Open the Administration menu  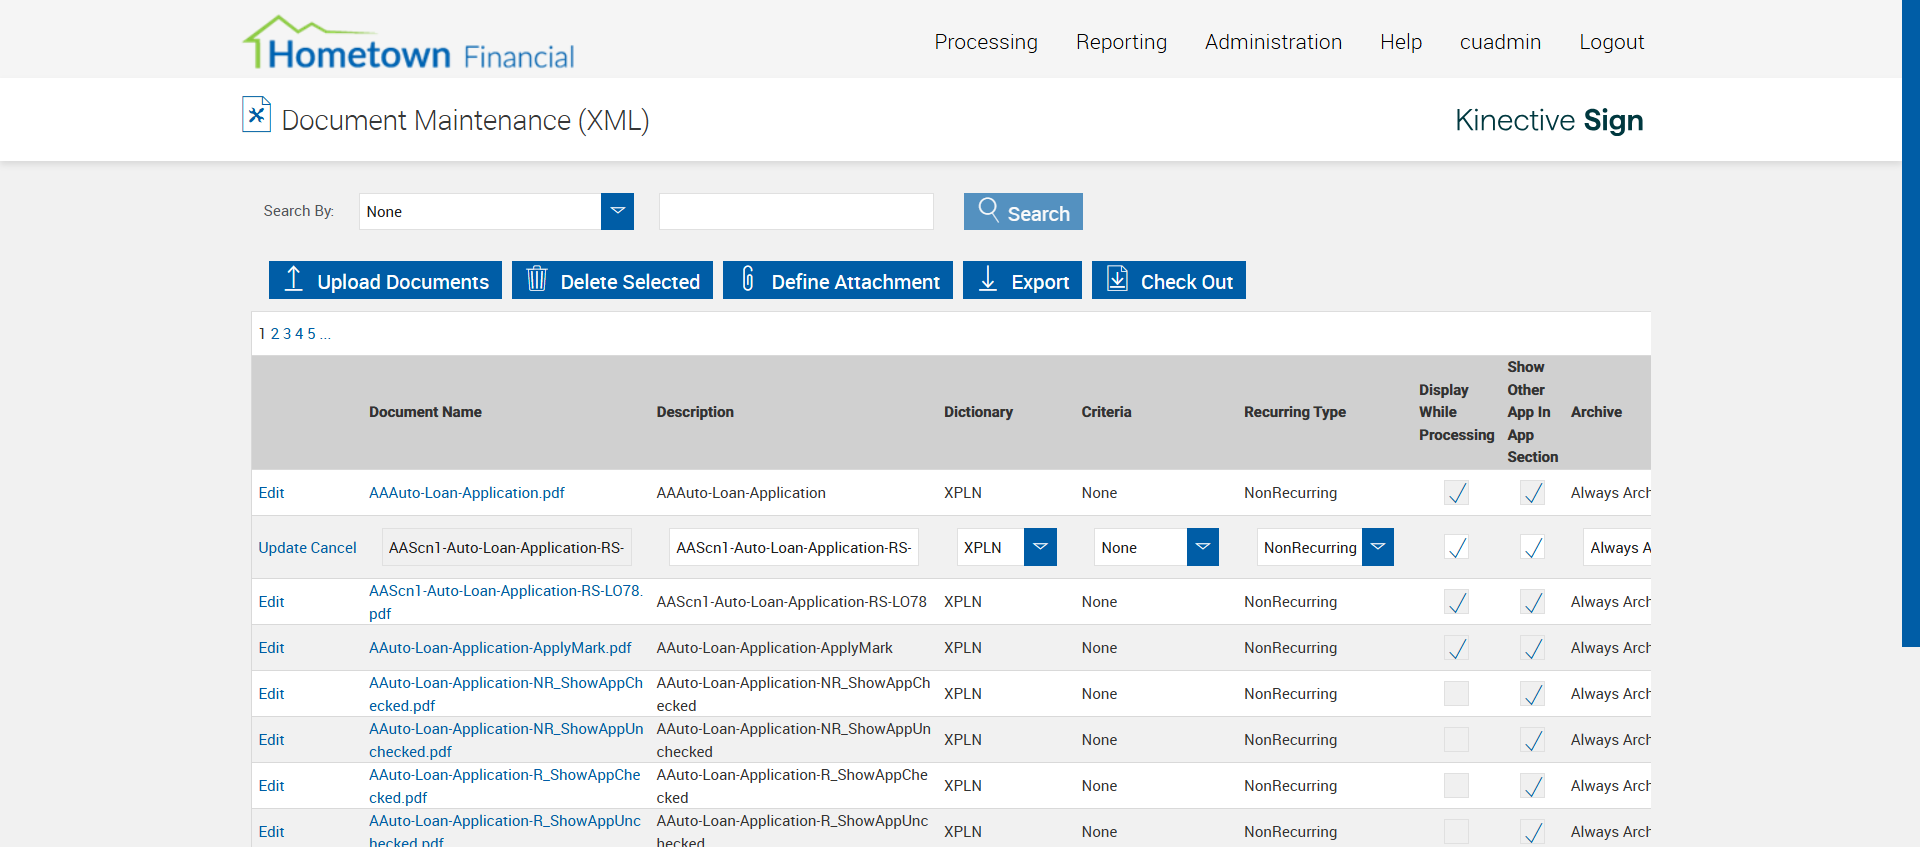click(1273, 42)
